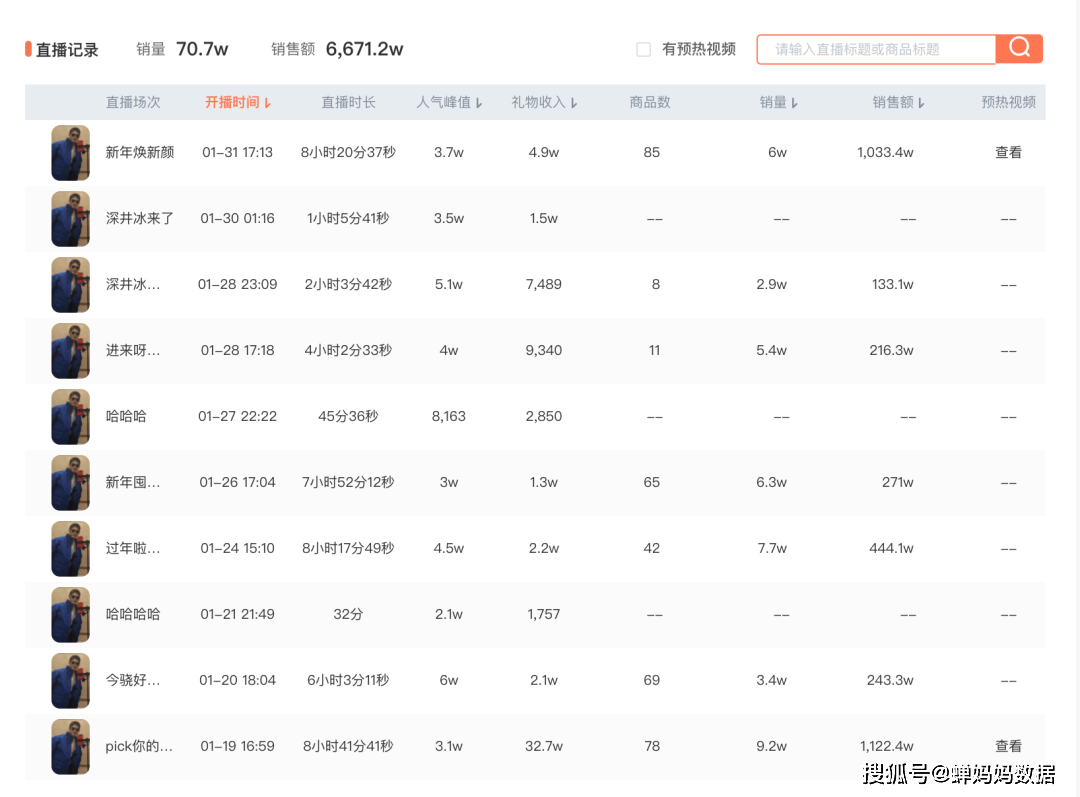Image resolution: width=1080 pixels, height=797 pixels.
Task: Sort by 销量 column arrow icon
Action: [794, 103]
